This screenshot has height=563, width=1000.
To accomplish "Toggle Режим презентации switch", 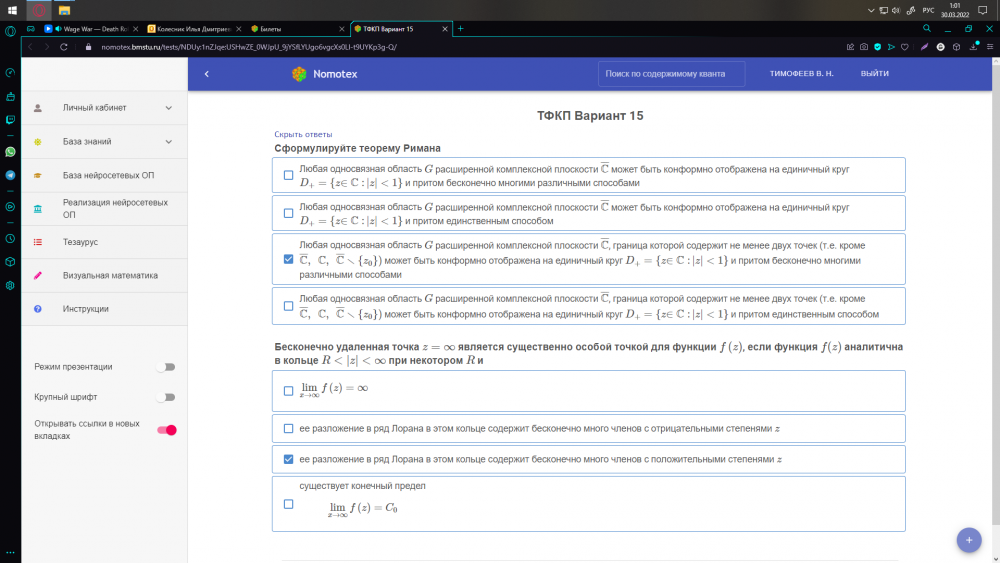I will [x=166, y=367].
